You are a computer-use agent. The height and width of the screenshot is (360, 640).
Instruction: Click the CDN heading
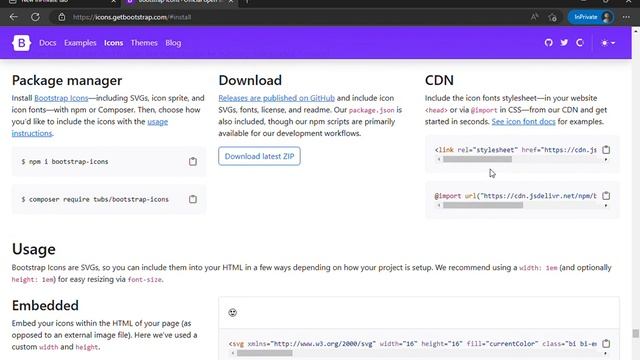[439, 80]
